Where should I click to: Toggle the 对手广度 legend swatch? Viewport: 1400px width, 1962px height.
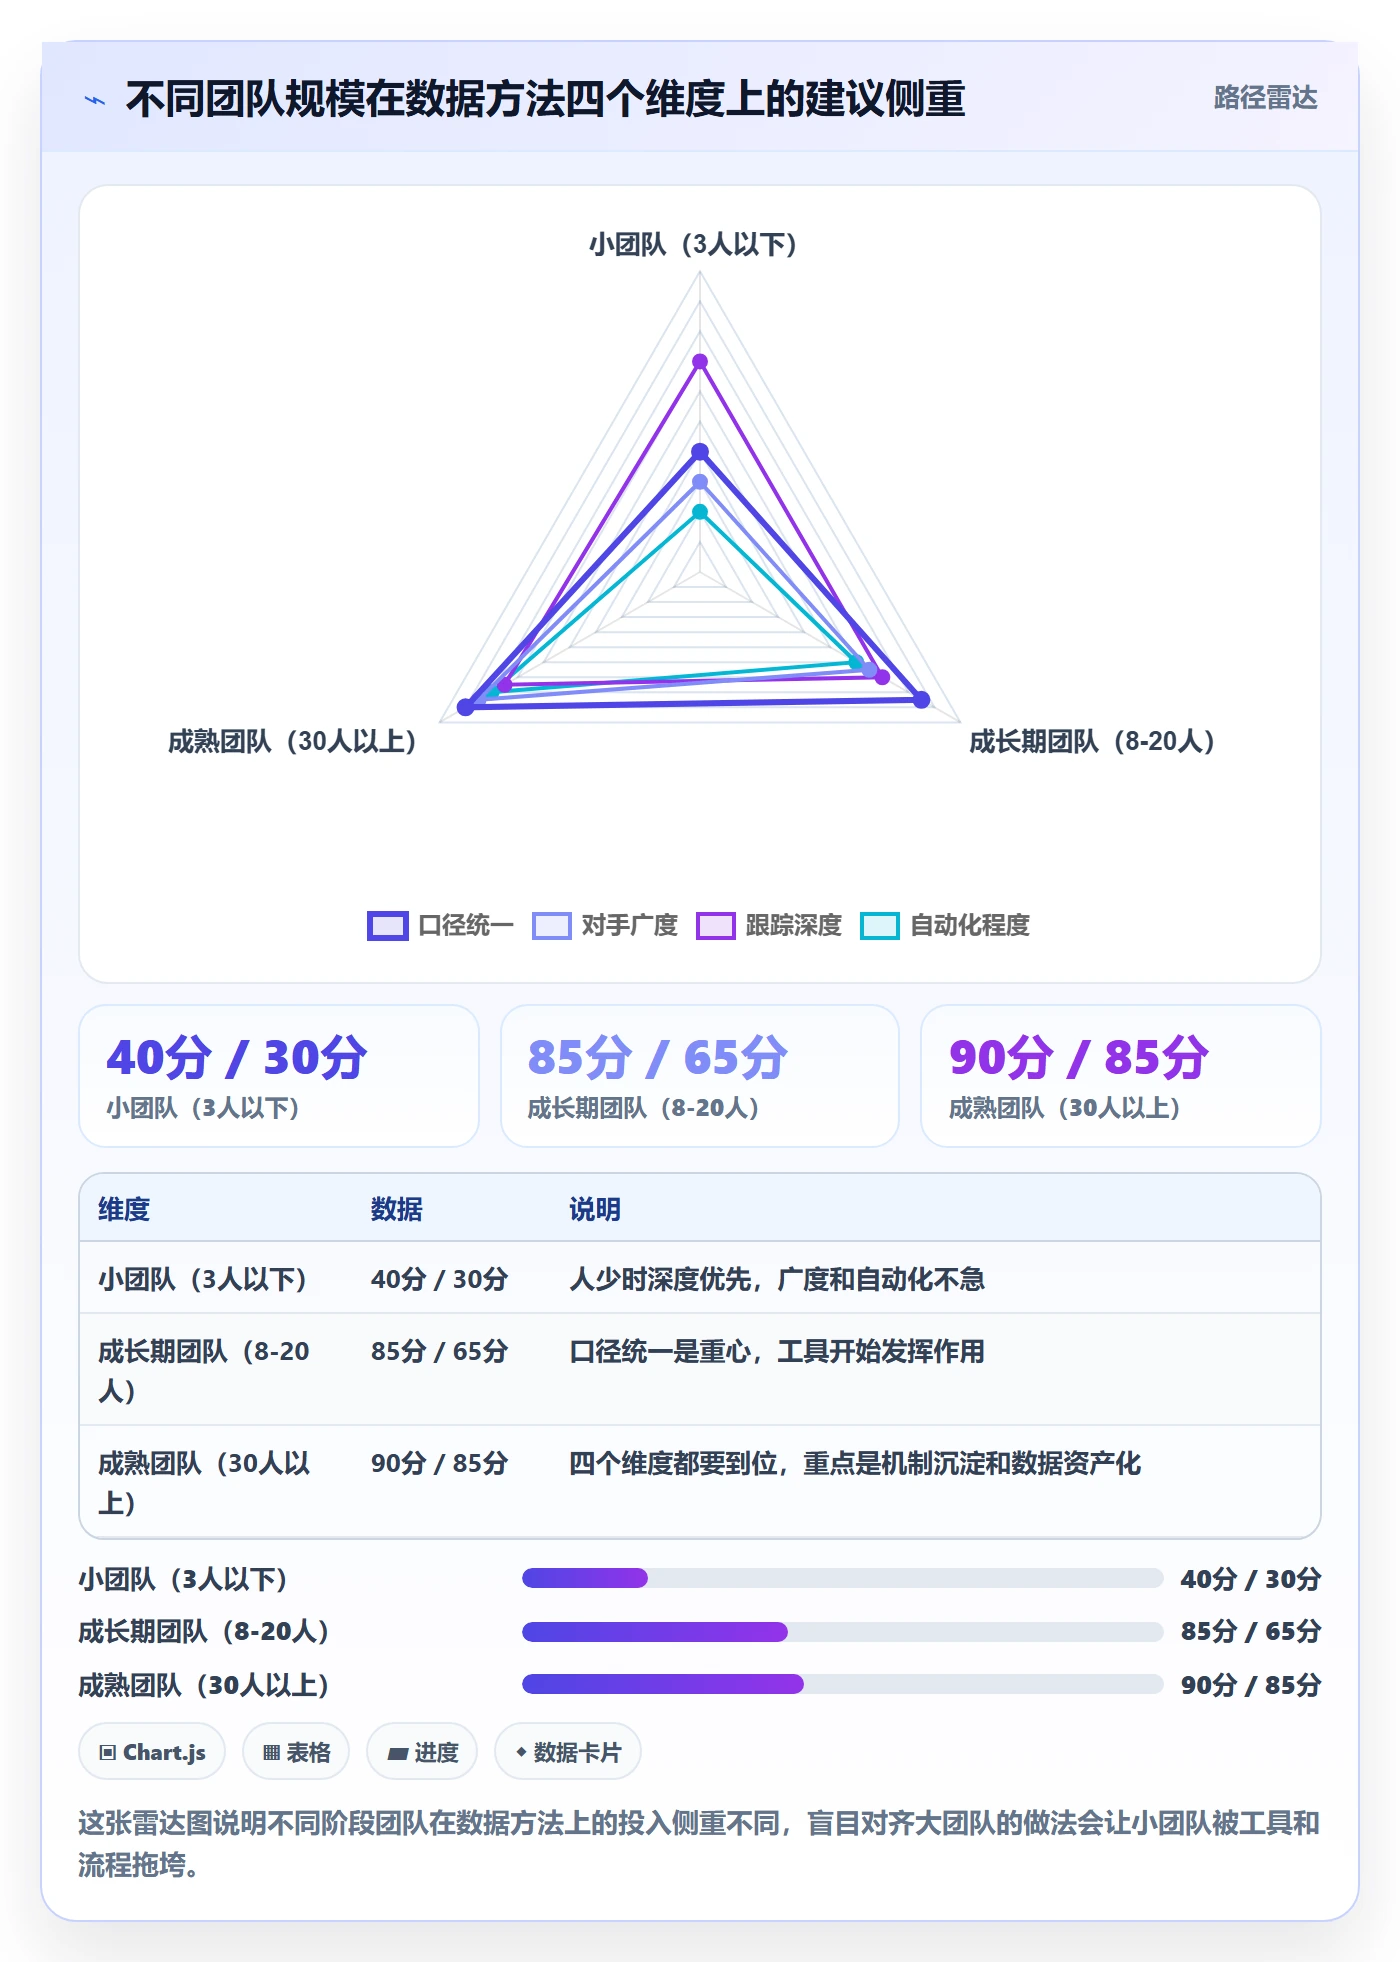tap(552, 926)
